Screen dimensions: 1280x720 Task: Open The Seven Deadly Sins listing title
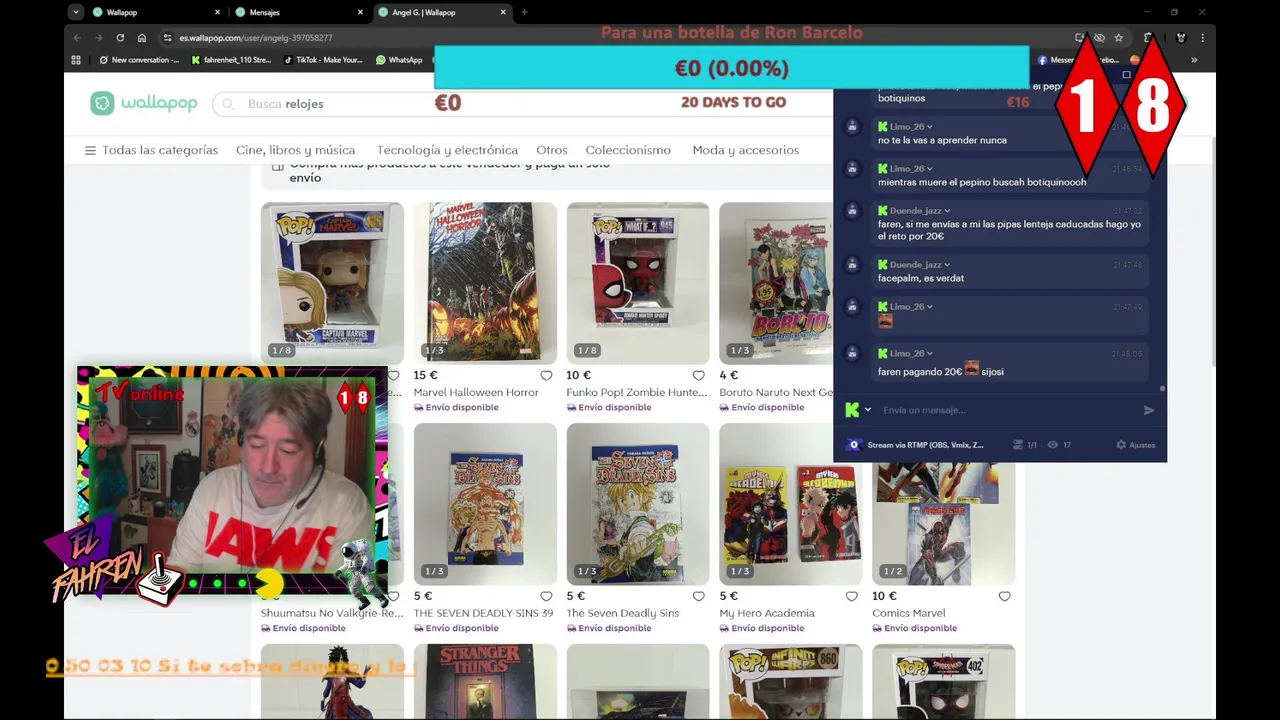[x=622, y=613]
